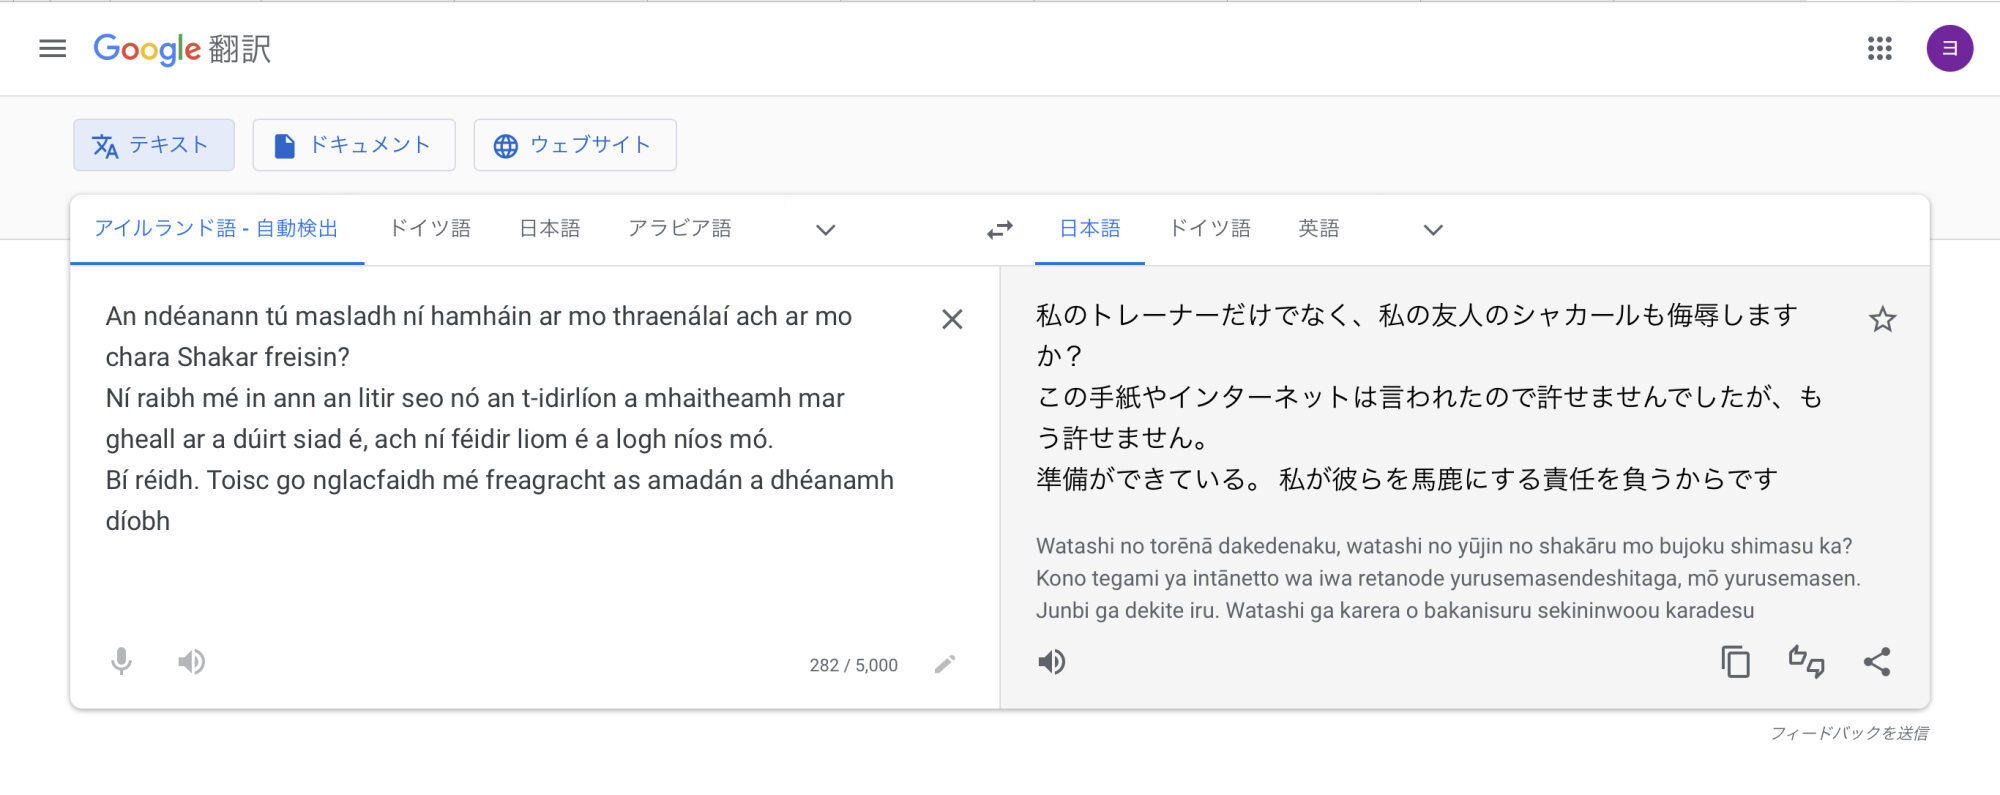Share the translation
Viewport: 2000px width, 795px height.
(x=1877, y=662)
